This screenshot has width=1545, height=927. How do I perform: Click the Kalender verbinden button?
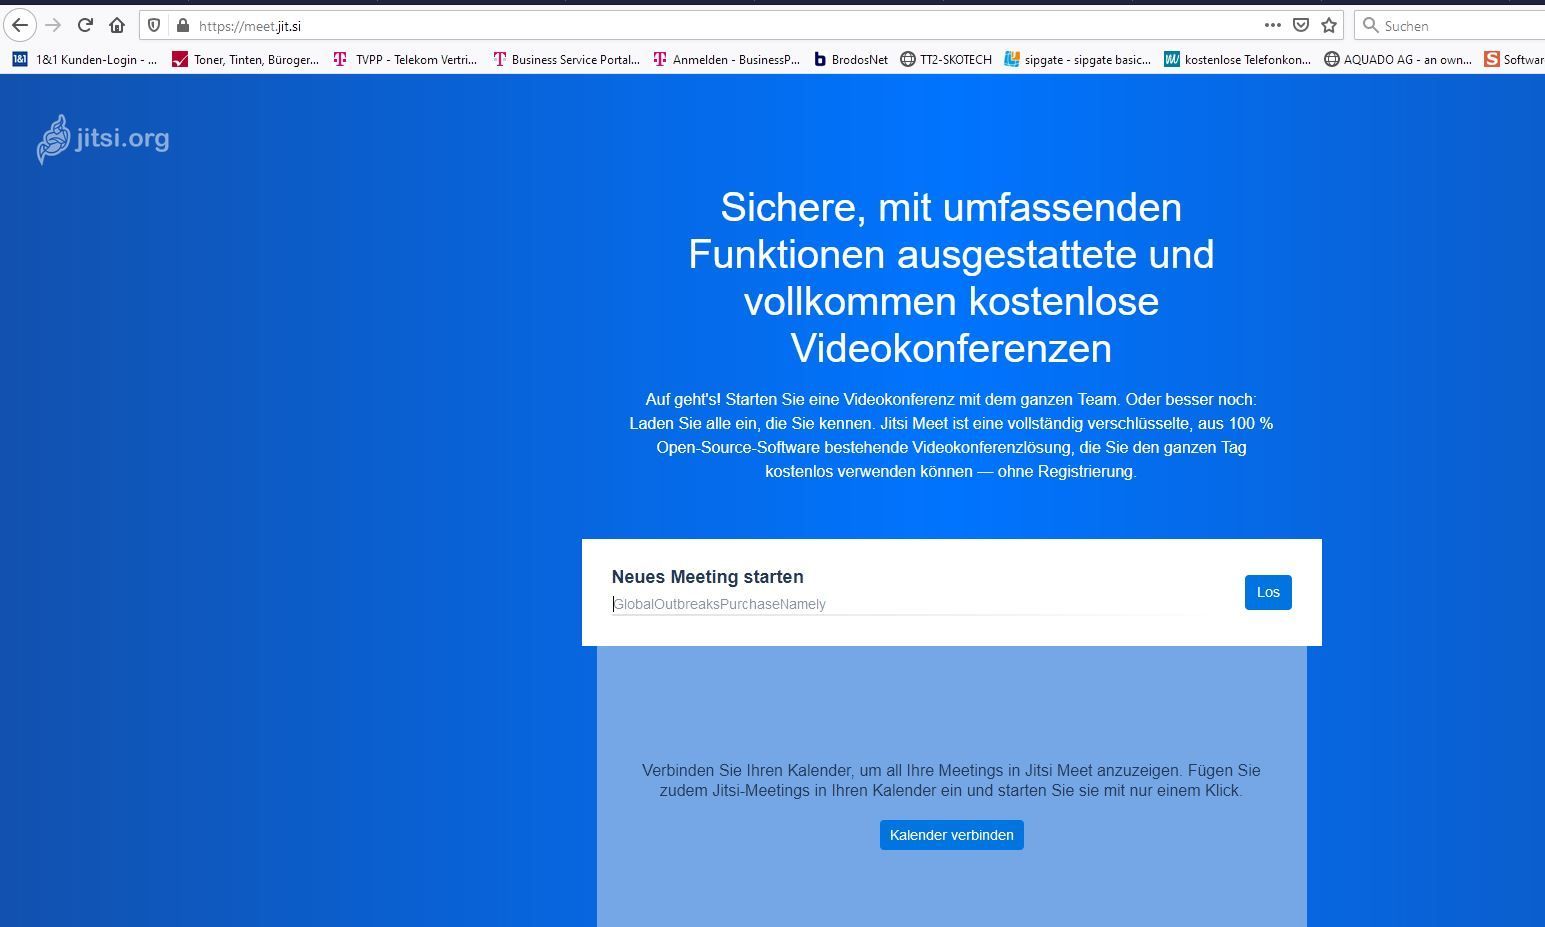click(x=951, y=835)
